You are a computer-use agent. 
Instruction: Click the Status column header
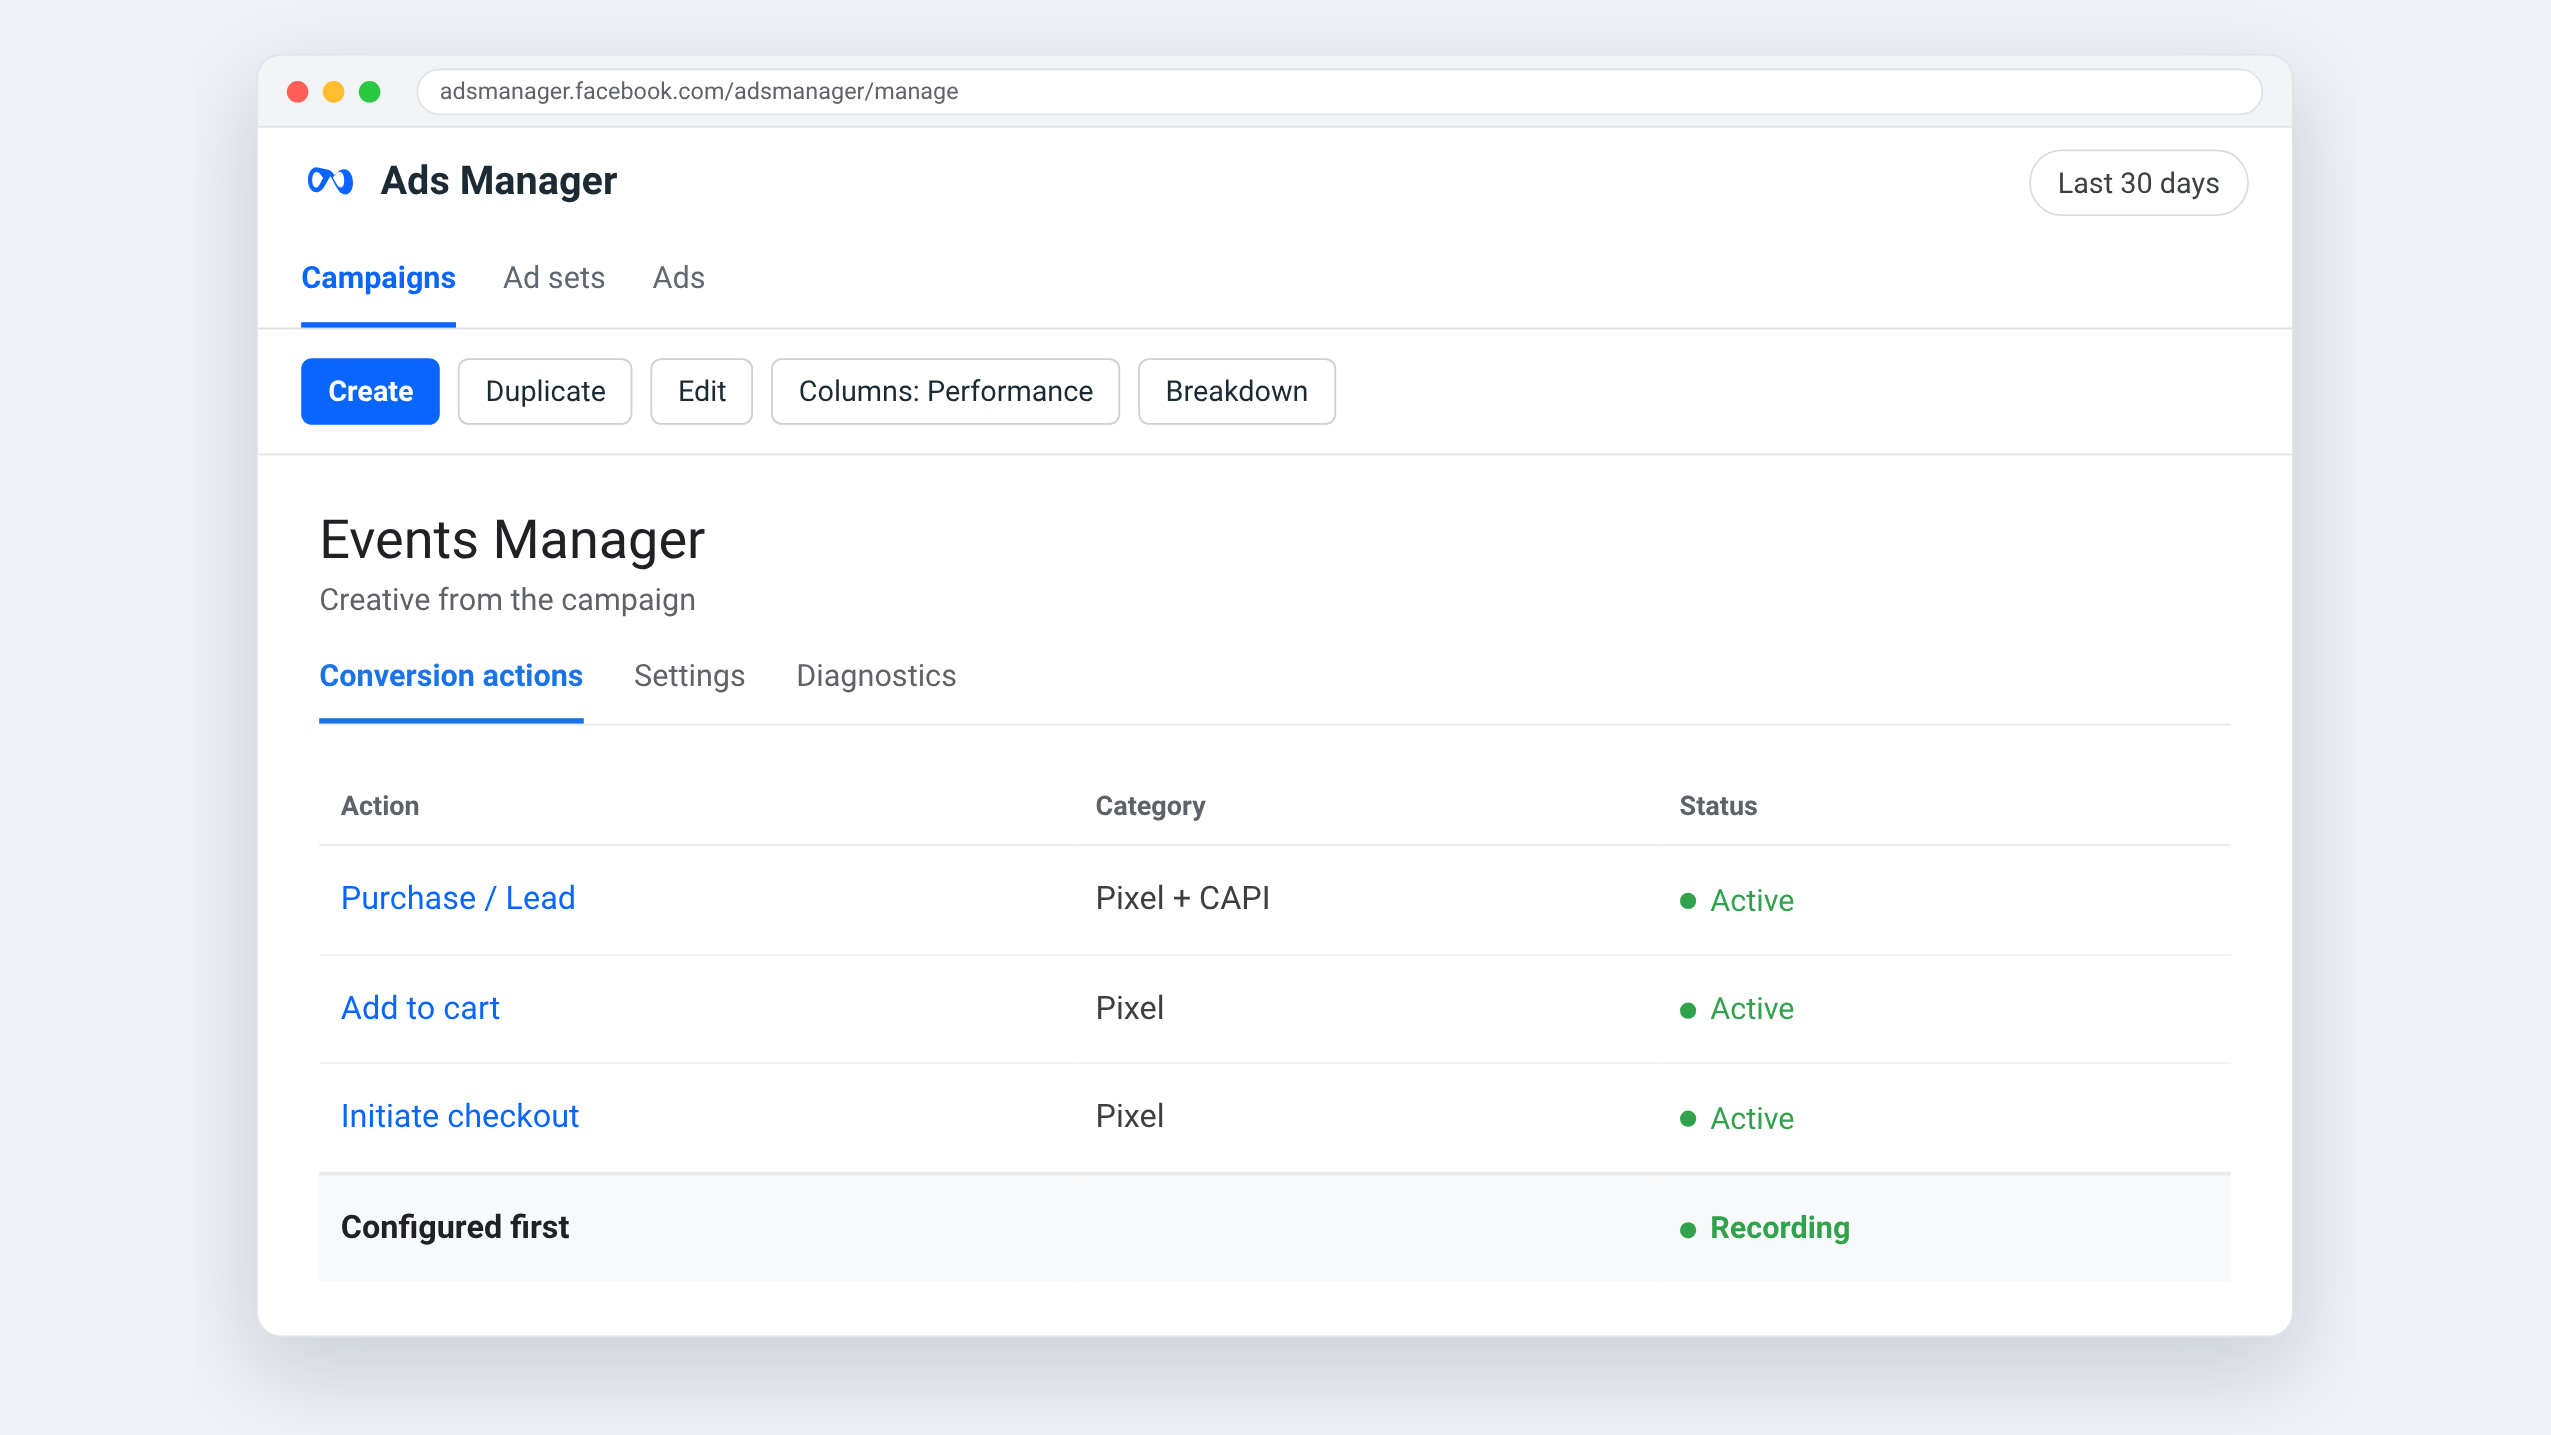point(1718,806)
